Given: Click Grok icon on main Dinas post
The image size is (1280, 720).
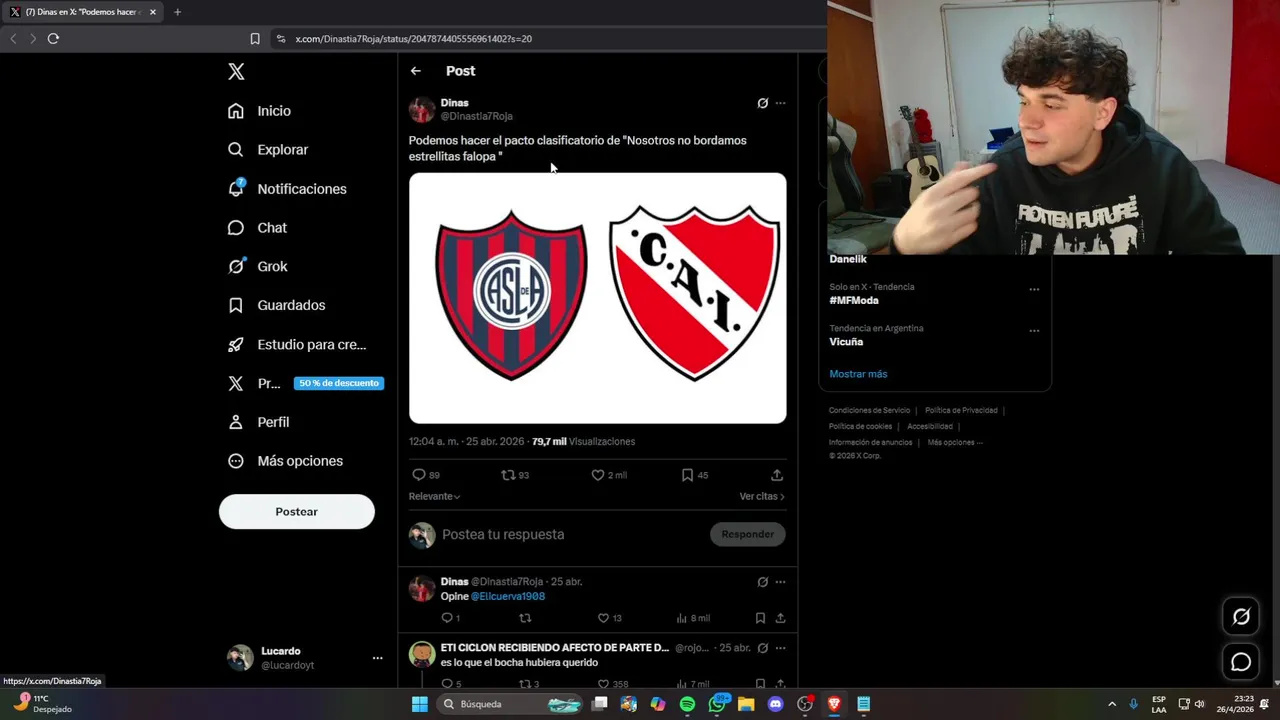Looking at the screenshot, I should [763, 103].
